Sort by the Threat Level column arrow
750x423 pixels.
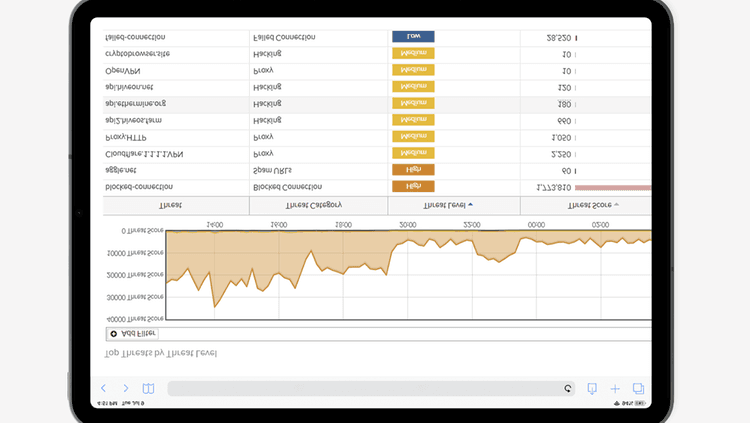pos(470,205)
